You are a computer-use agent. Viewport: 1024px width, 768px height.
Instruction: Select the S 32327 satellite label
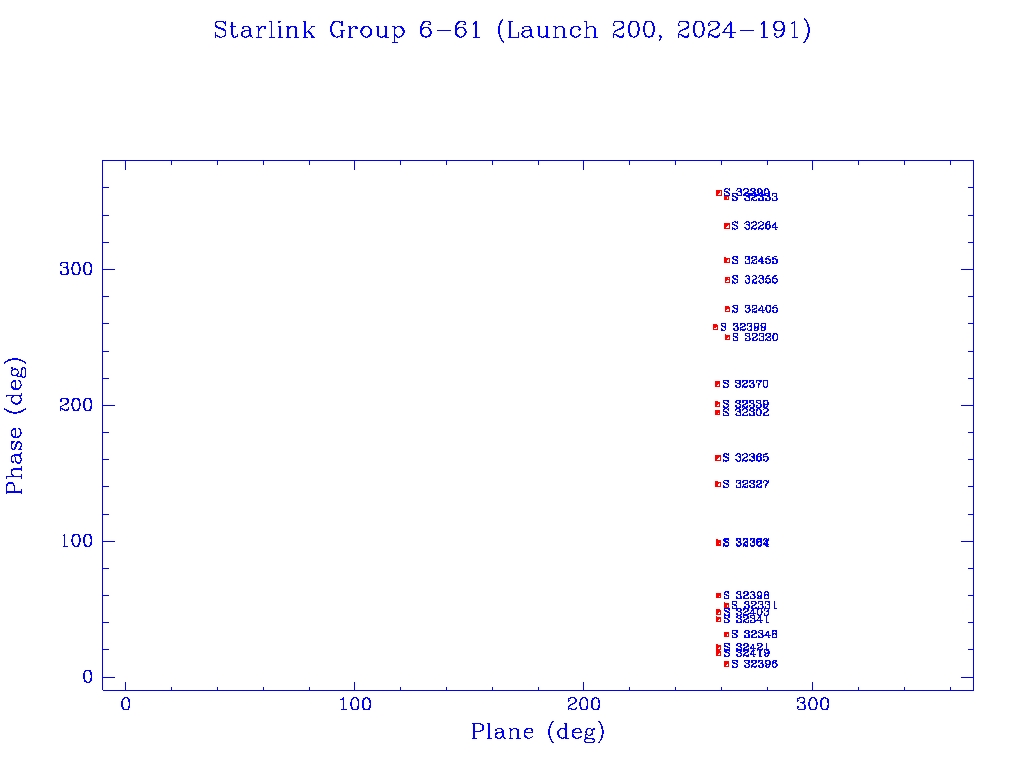coord(745,485)
